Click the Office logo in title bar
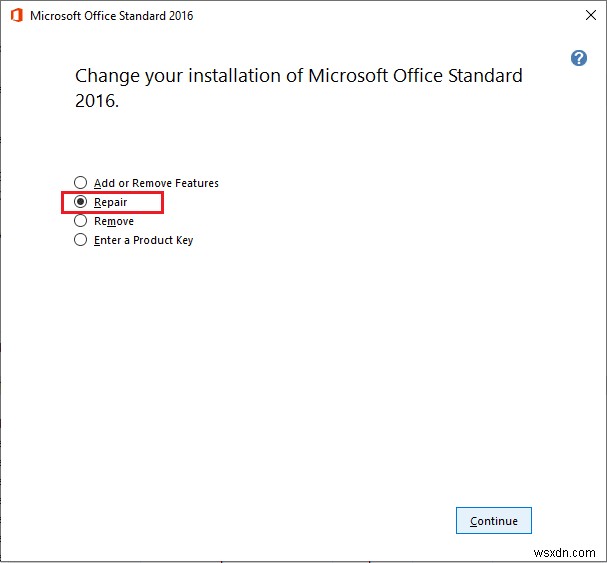Viewport: 607px width, 563px height. coord(17,15)
